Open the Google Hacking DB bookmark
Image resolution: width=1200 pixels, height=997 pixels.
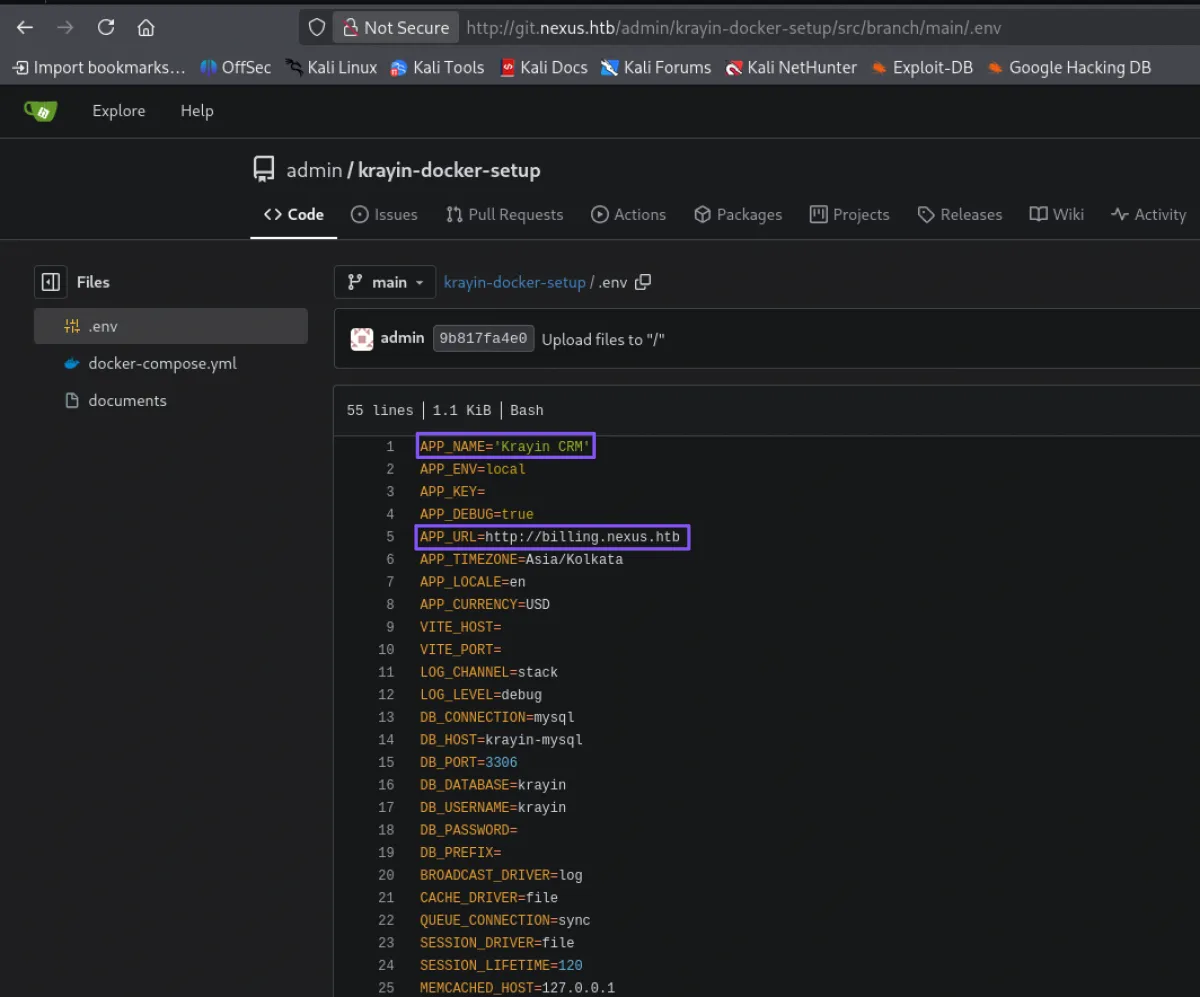click(1069, 67)
